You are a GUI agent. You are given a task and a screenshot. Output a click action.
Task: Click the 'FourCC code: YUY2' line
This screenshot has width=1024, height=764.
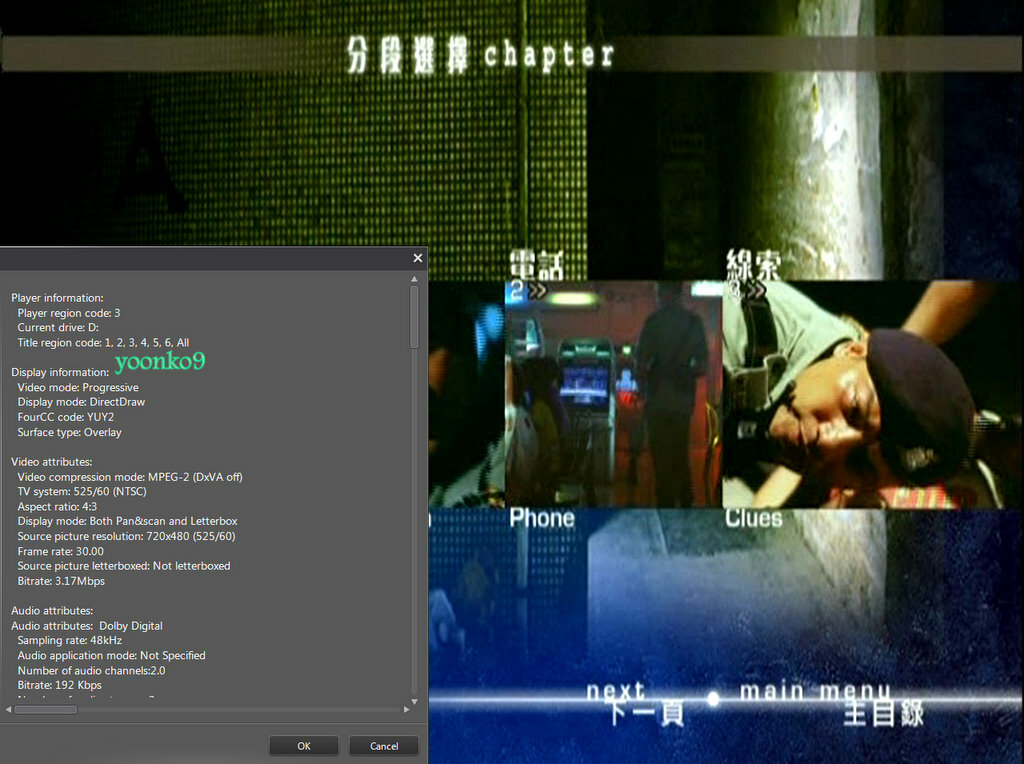coord(65,417)
